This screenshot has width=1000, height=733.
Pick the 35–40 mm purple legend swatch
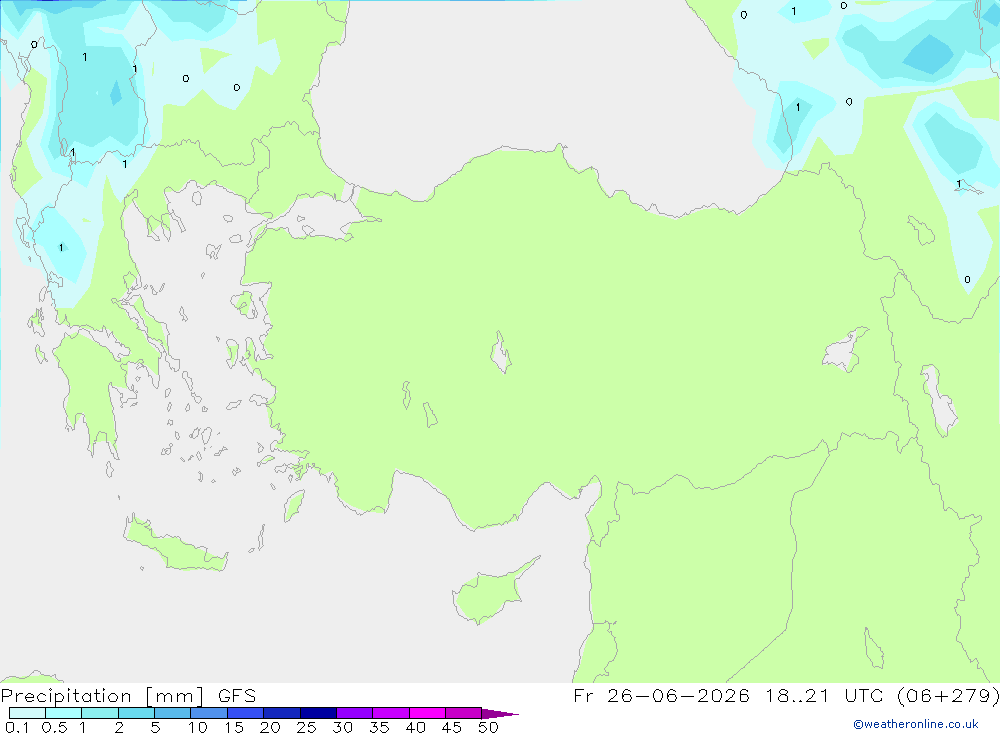391,713
